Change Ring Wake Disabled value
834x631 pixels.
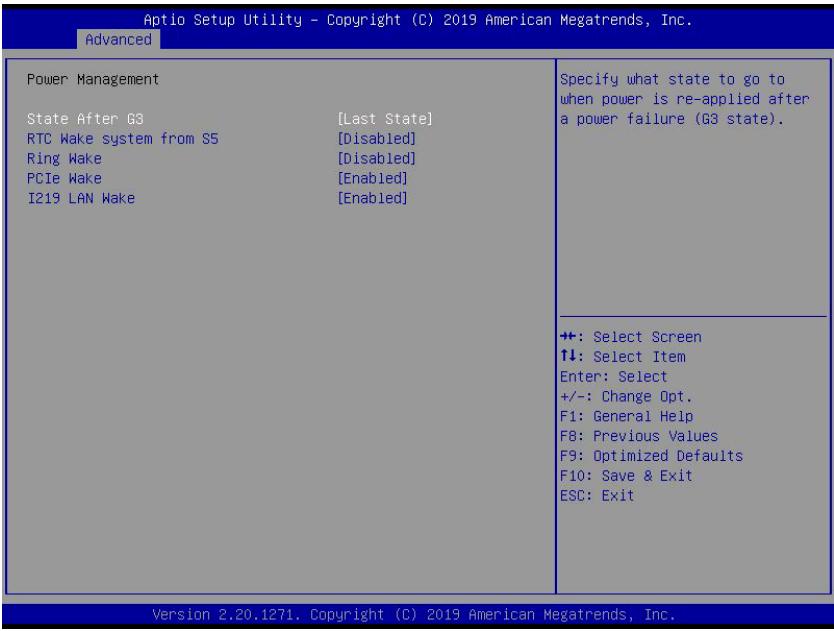tap(377, 159)
